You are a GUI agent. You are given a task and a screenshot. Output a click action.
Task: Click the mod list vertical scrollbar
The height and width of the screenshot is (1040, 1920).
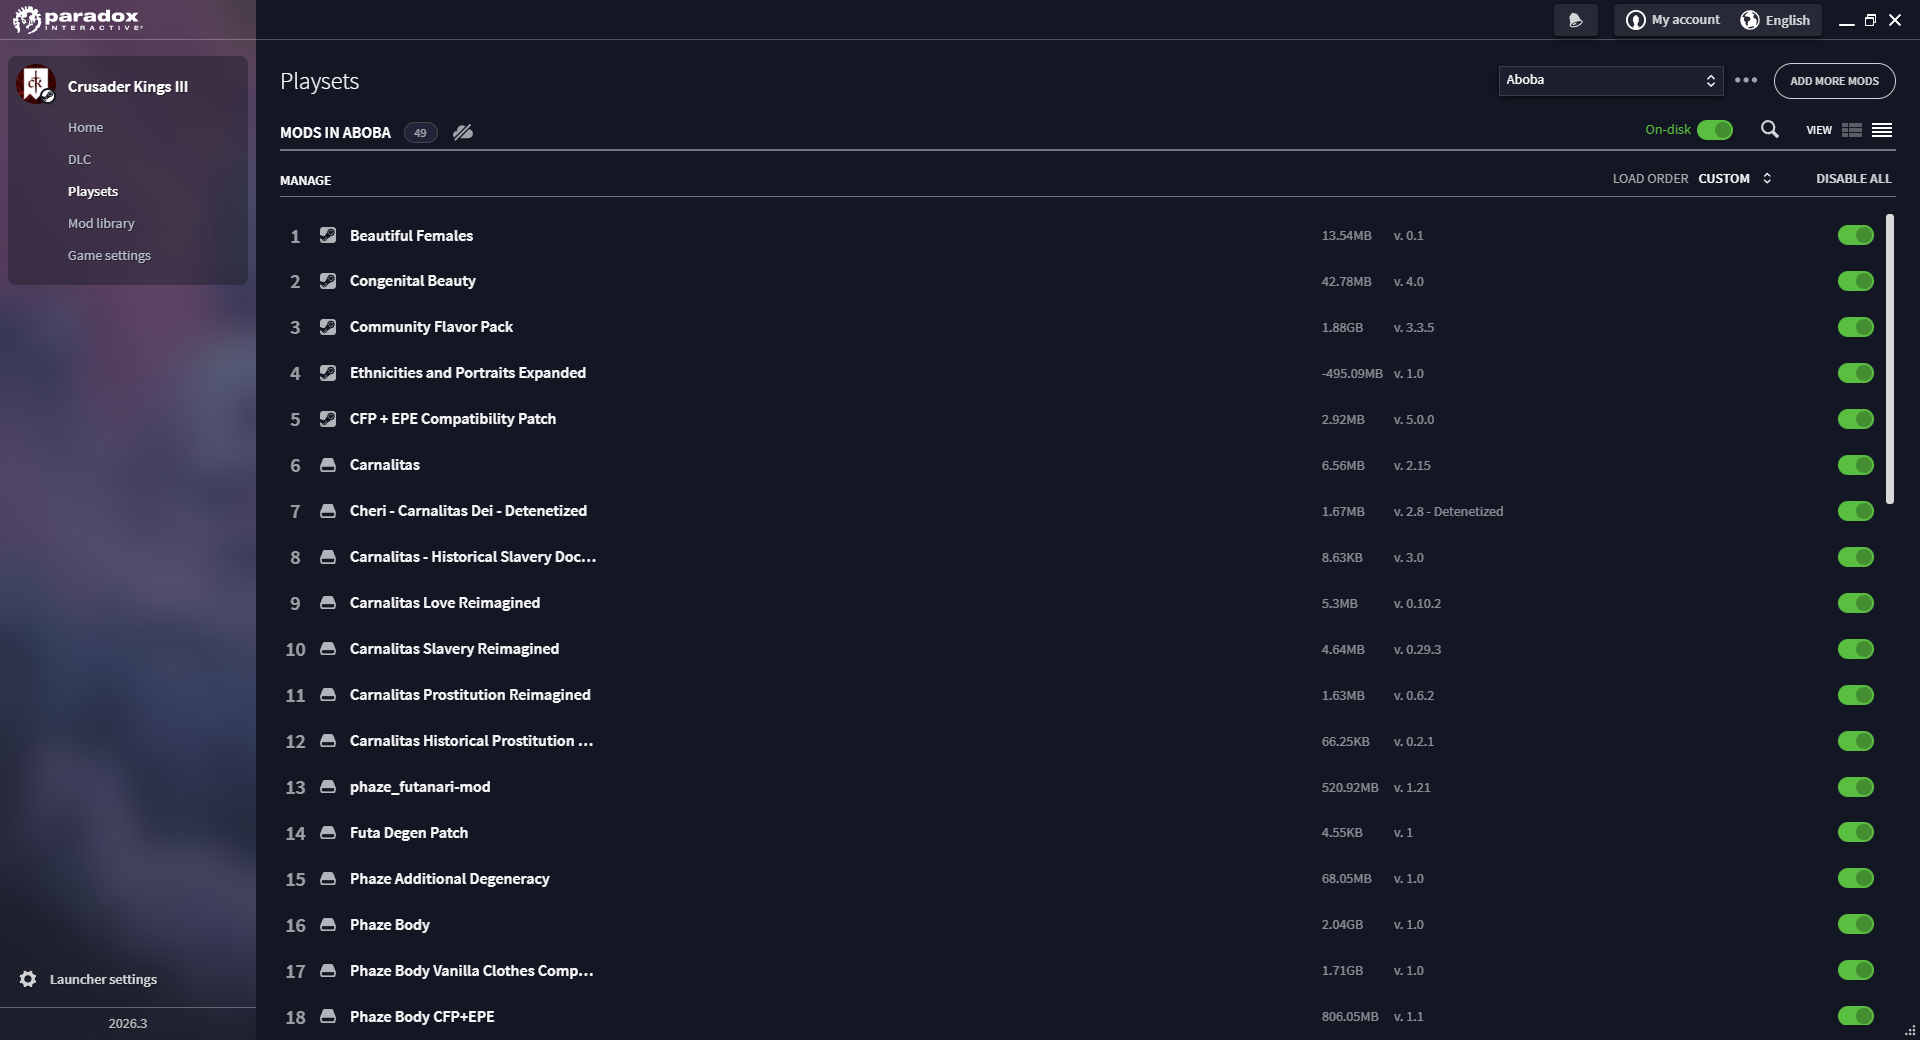click(x=1890, y=359)
